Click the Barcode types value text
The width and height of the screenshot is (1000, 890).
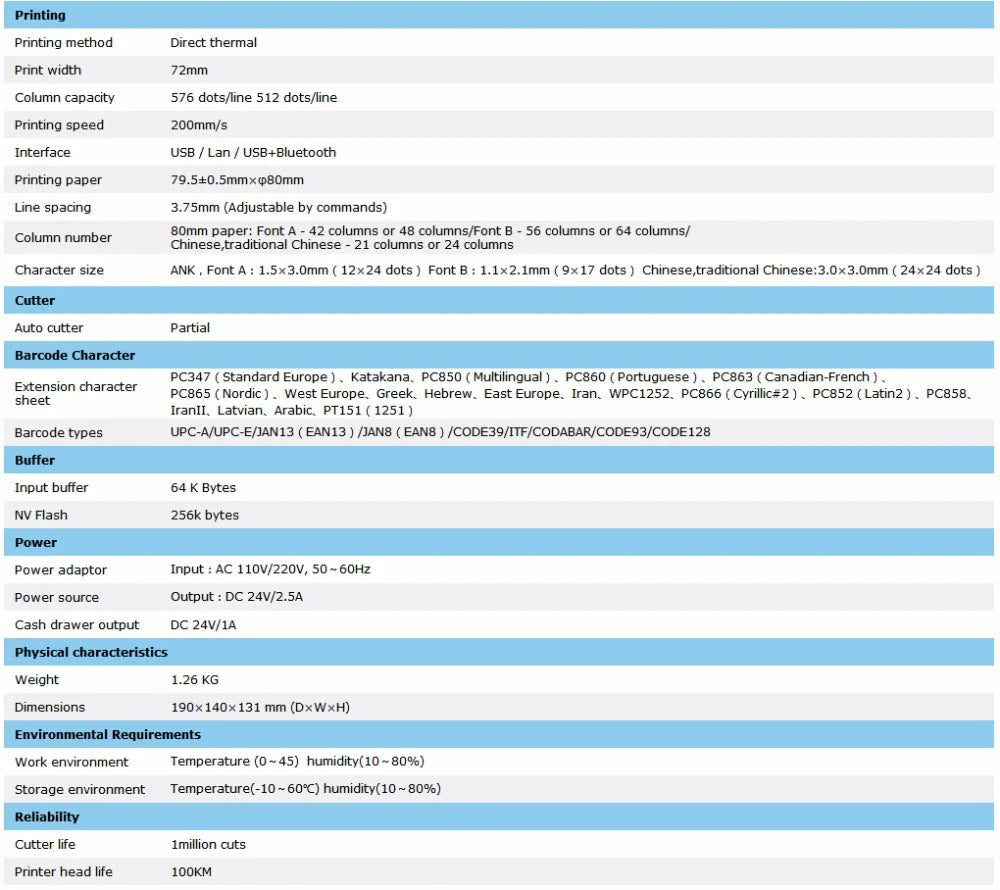click(440, 432)
